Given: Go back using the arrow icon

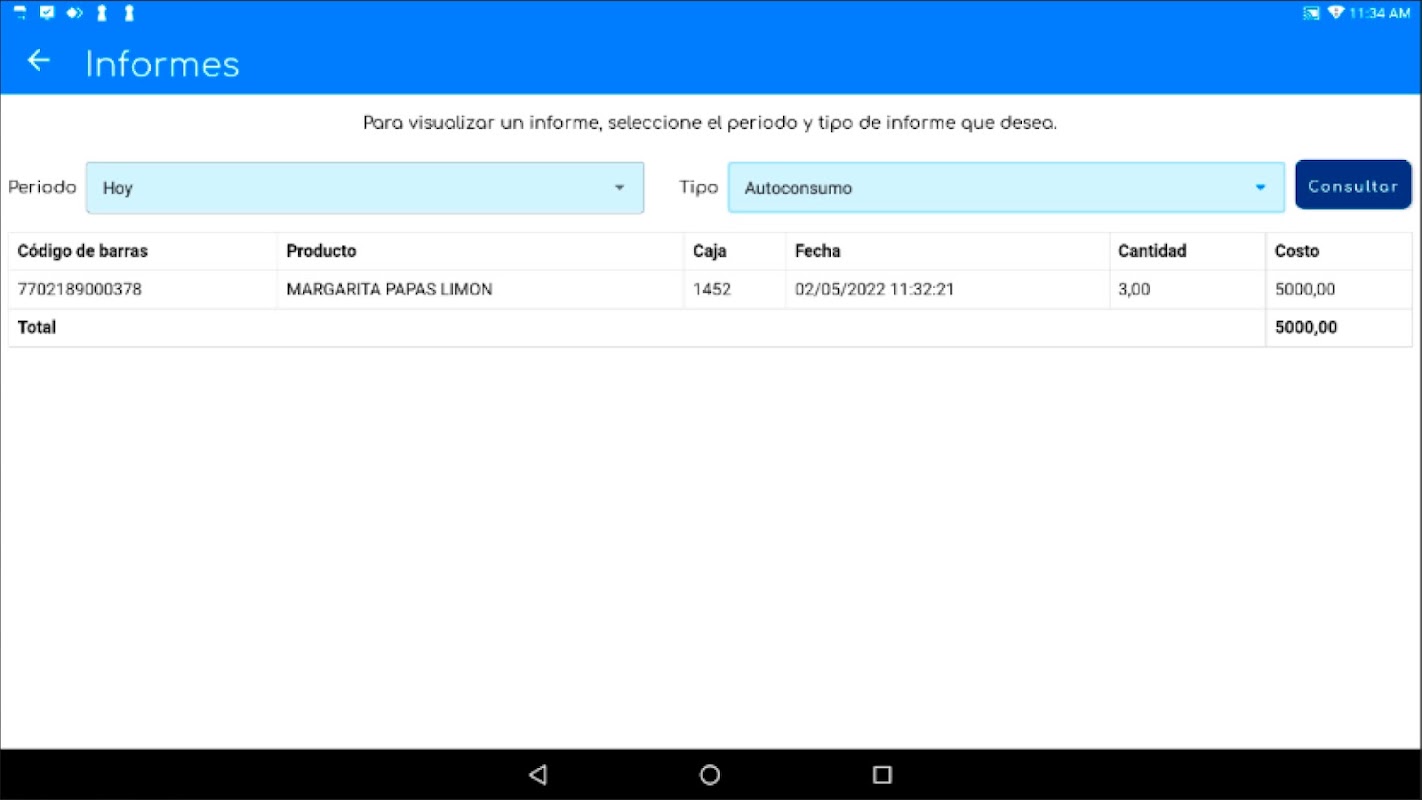Looking at the screenshot, I should tap(38, 61).
